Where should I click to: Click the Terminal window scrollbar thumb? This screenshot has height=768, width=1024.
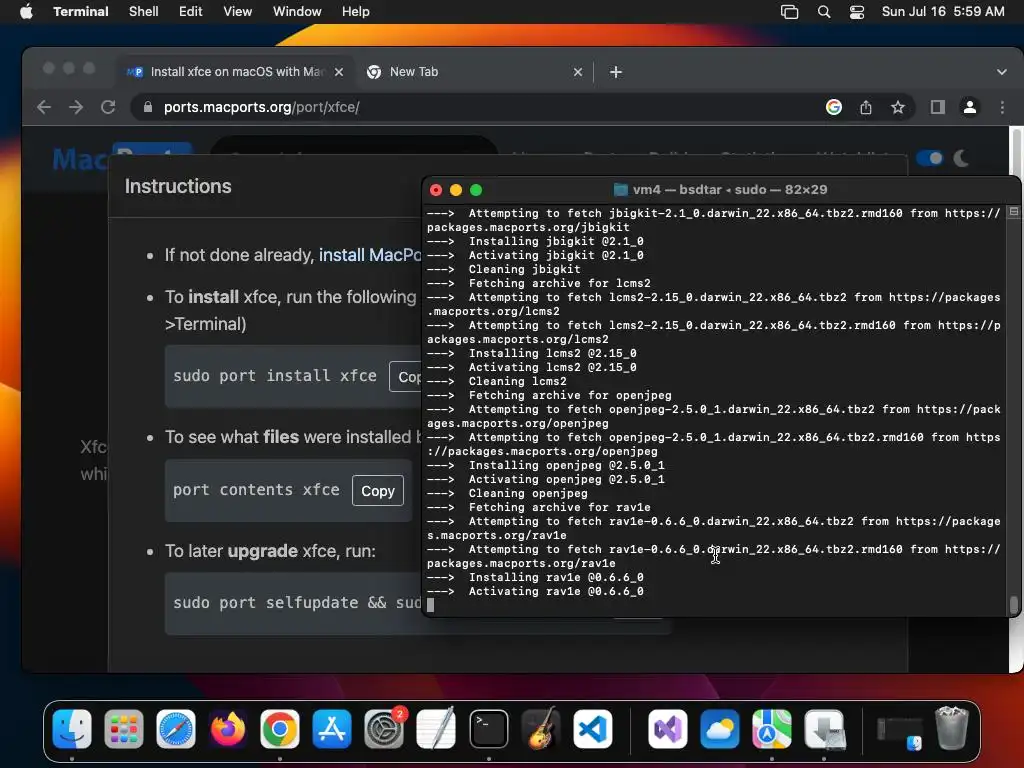click(1014, 605)
